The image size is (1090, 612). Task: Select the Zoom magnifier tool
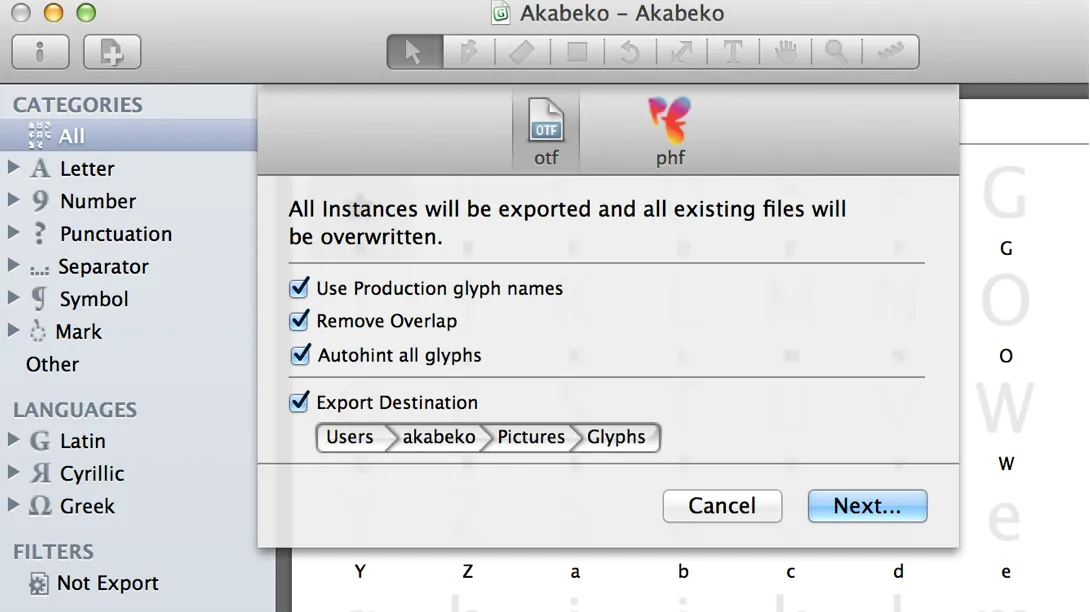coord(836,52)
